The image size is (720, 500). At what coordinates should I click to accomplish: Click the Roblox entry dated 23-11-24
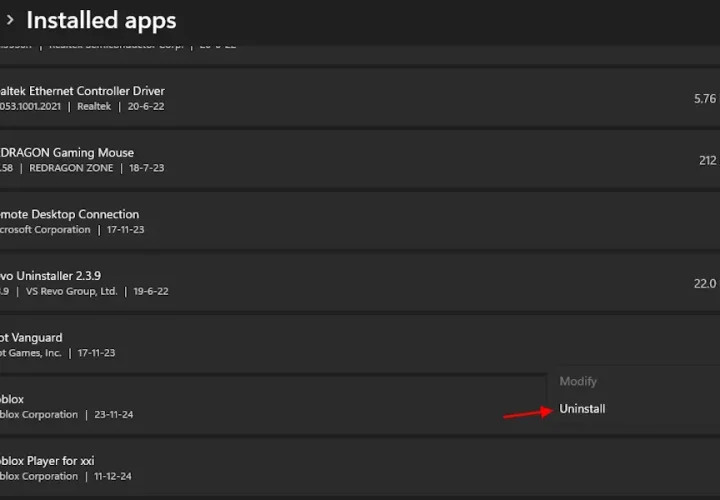pyautogui.click(x=272, y=406)
